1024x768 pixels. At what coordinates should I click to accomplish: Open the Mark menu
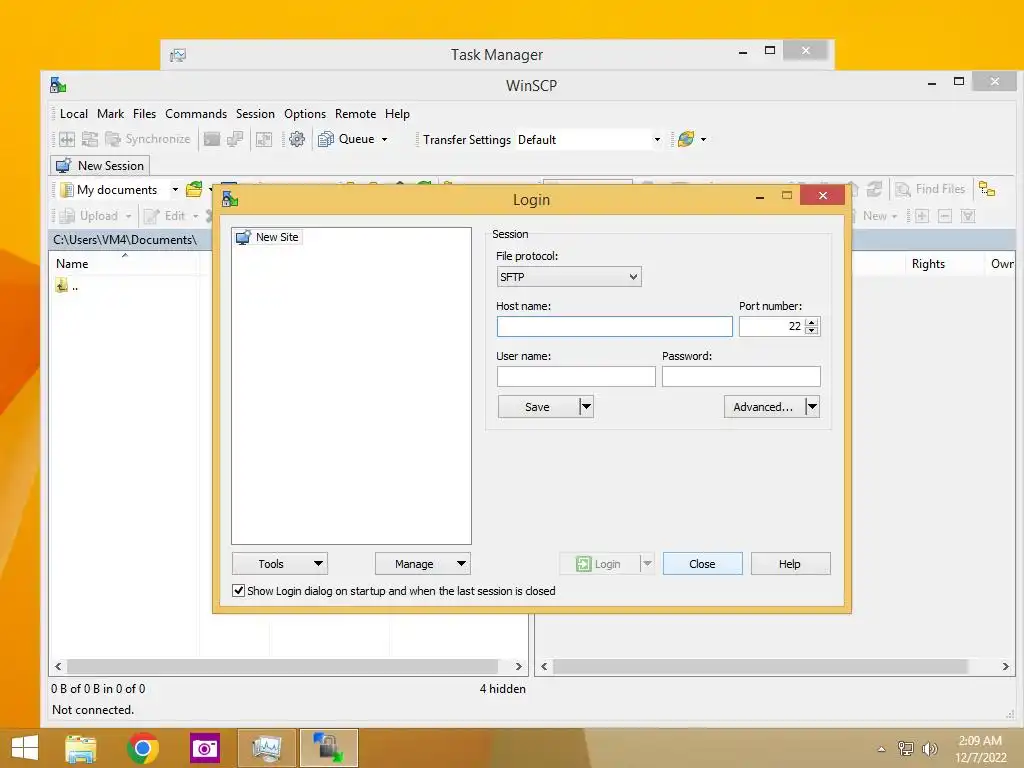click(x=110, y=114)
